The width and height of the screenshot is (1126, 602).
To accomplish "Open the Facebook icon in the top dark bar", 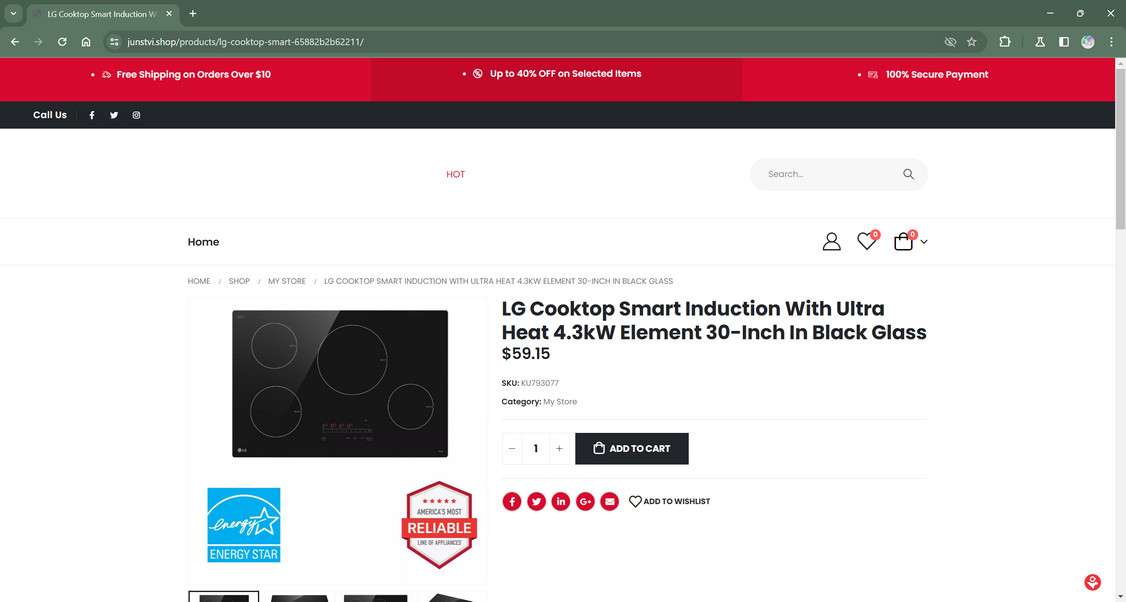I will click(92, 115).
